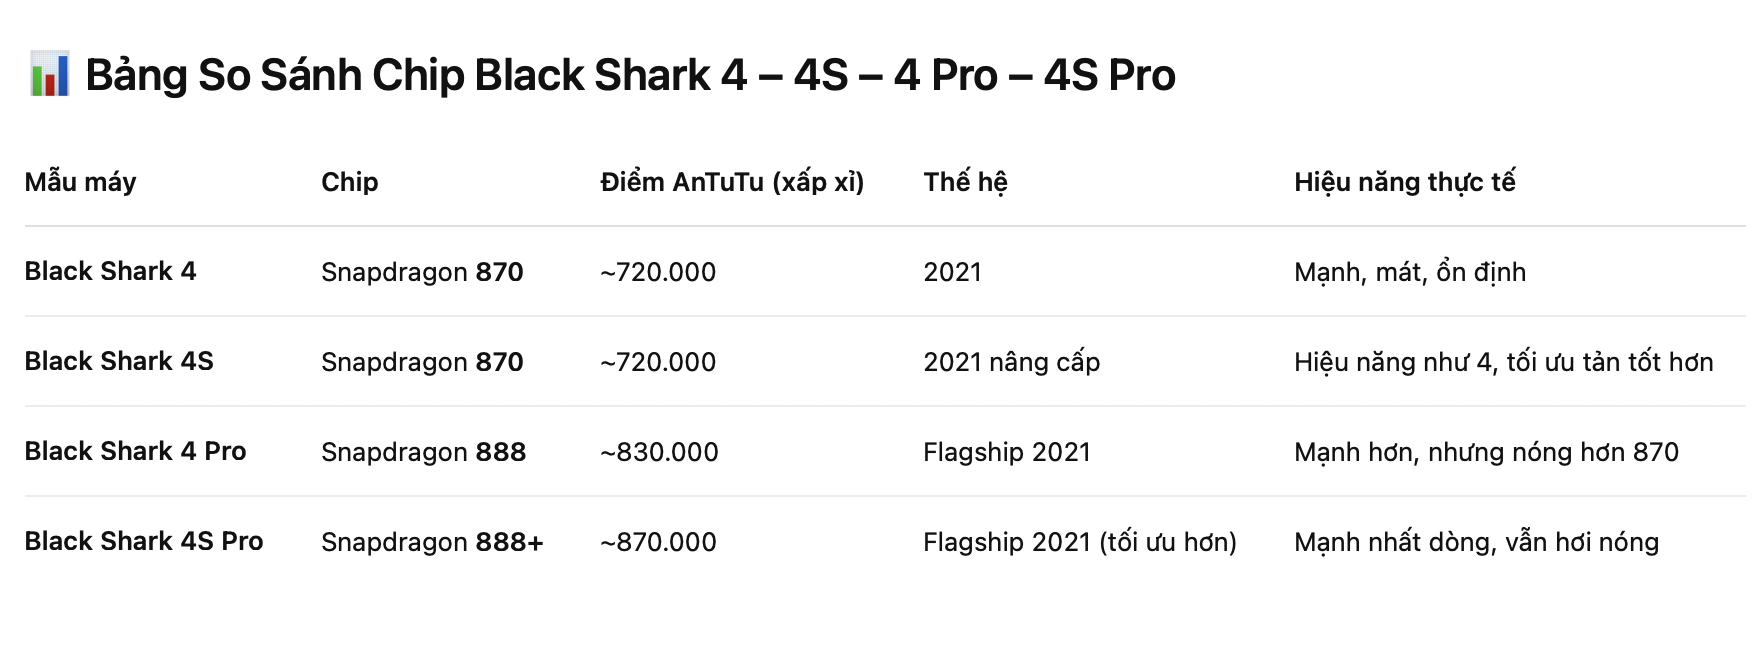The image size is (1756, 652).
Task: Click the "Flagship 2021 (tối ưu hơn)" cell
Action: point(1079,542)
